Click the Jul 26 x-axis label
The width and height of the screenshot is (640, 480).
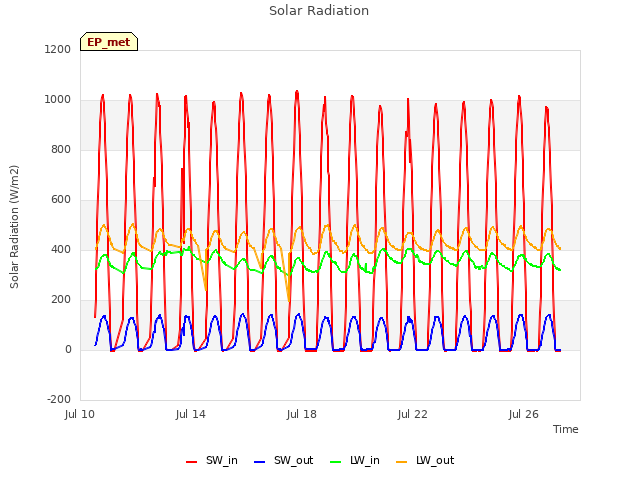coord(524,415)
